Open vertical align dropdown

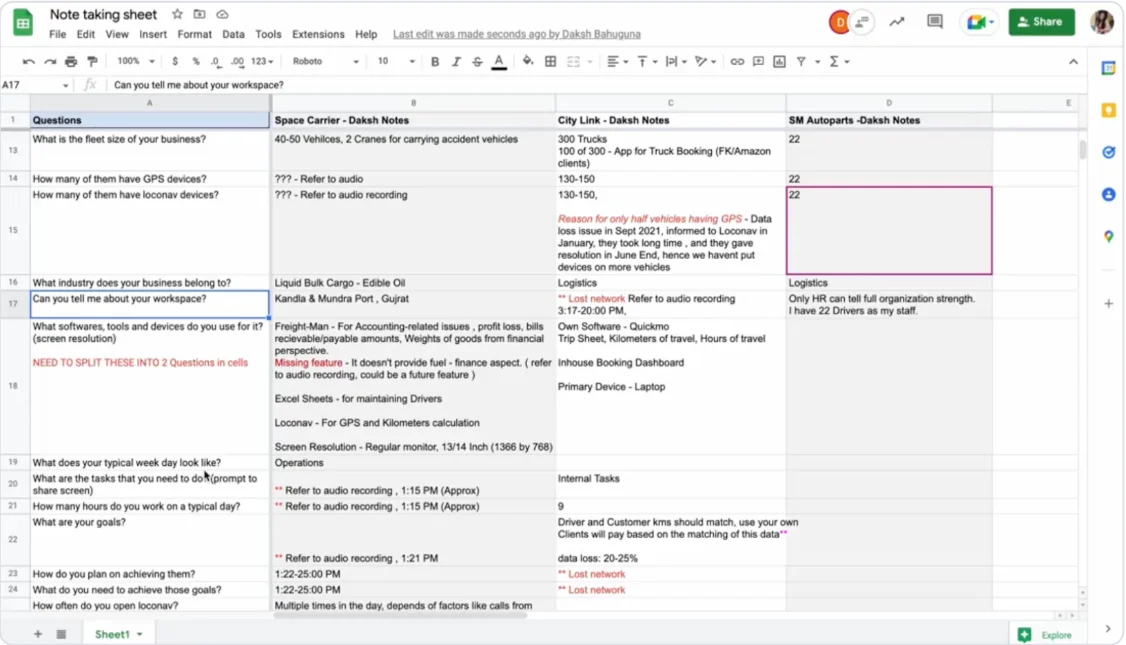click(647, 62)
